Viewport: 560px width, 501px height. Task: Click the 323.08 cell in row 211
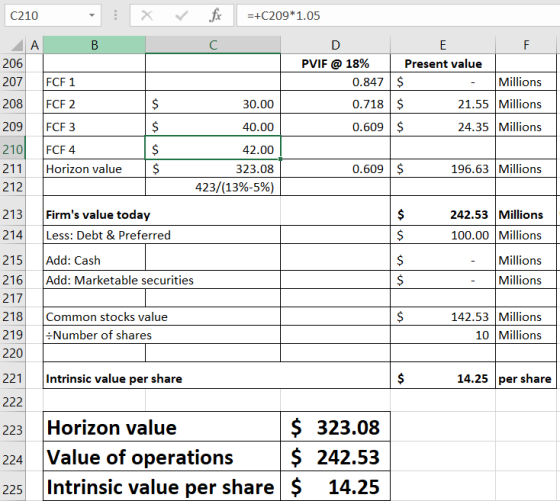point(213,169)
